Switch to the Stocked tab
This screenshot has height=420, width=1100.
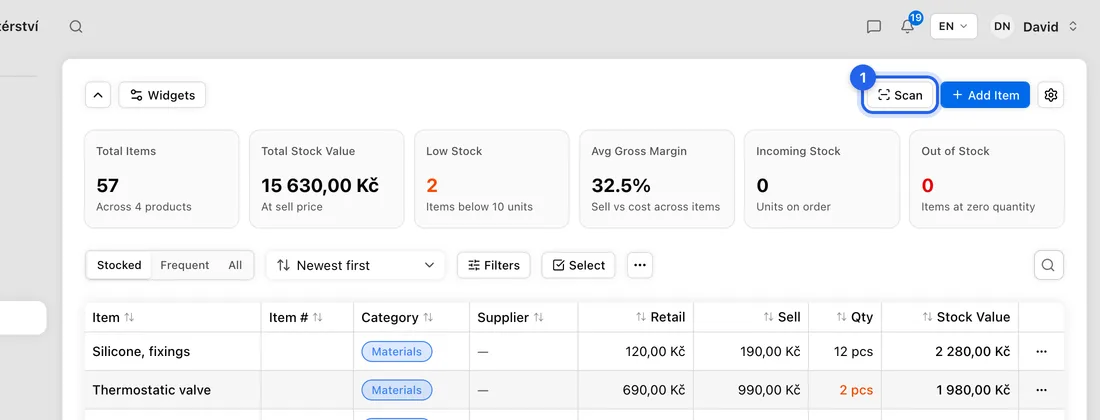point(119,265)
